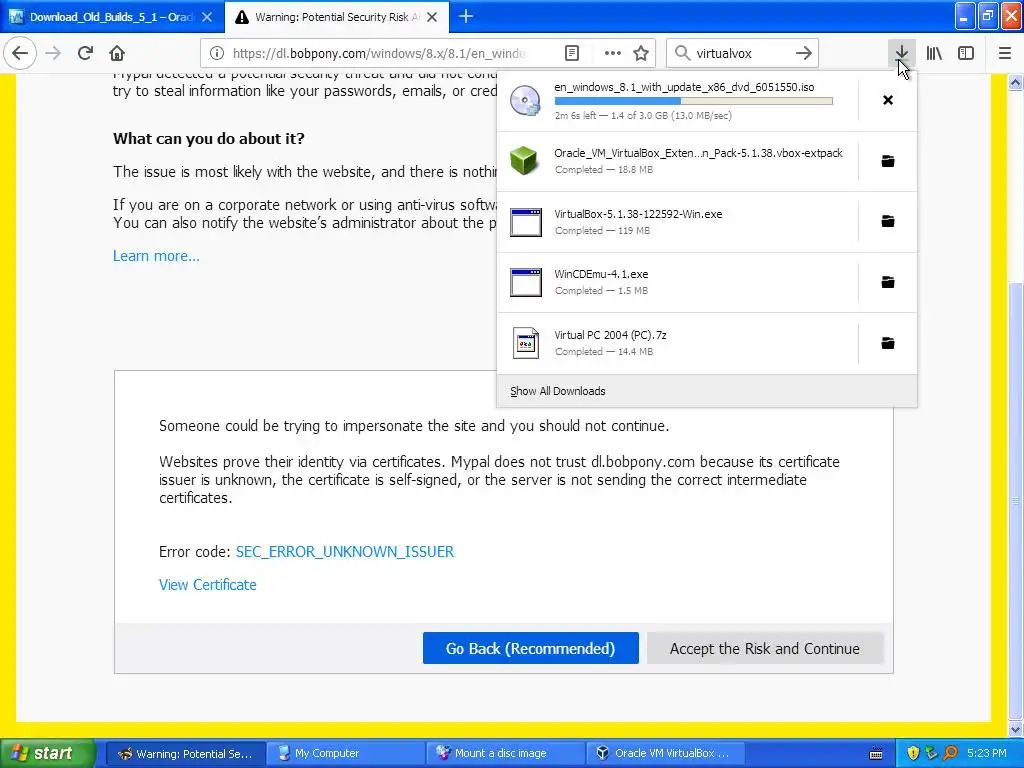The image size is (1024, 768).
Task: Go back using the browser back arrow
Action: [20, 53]
